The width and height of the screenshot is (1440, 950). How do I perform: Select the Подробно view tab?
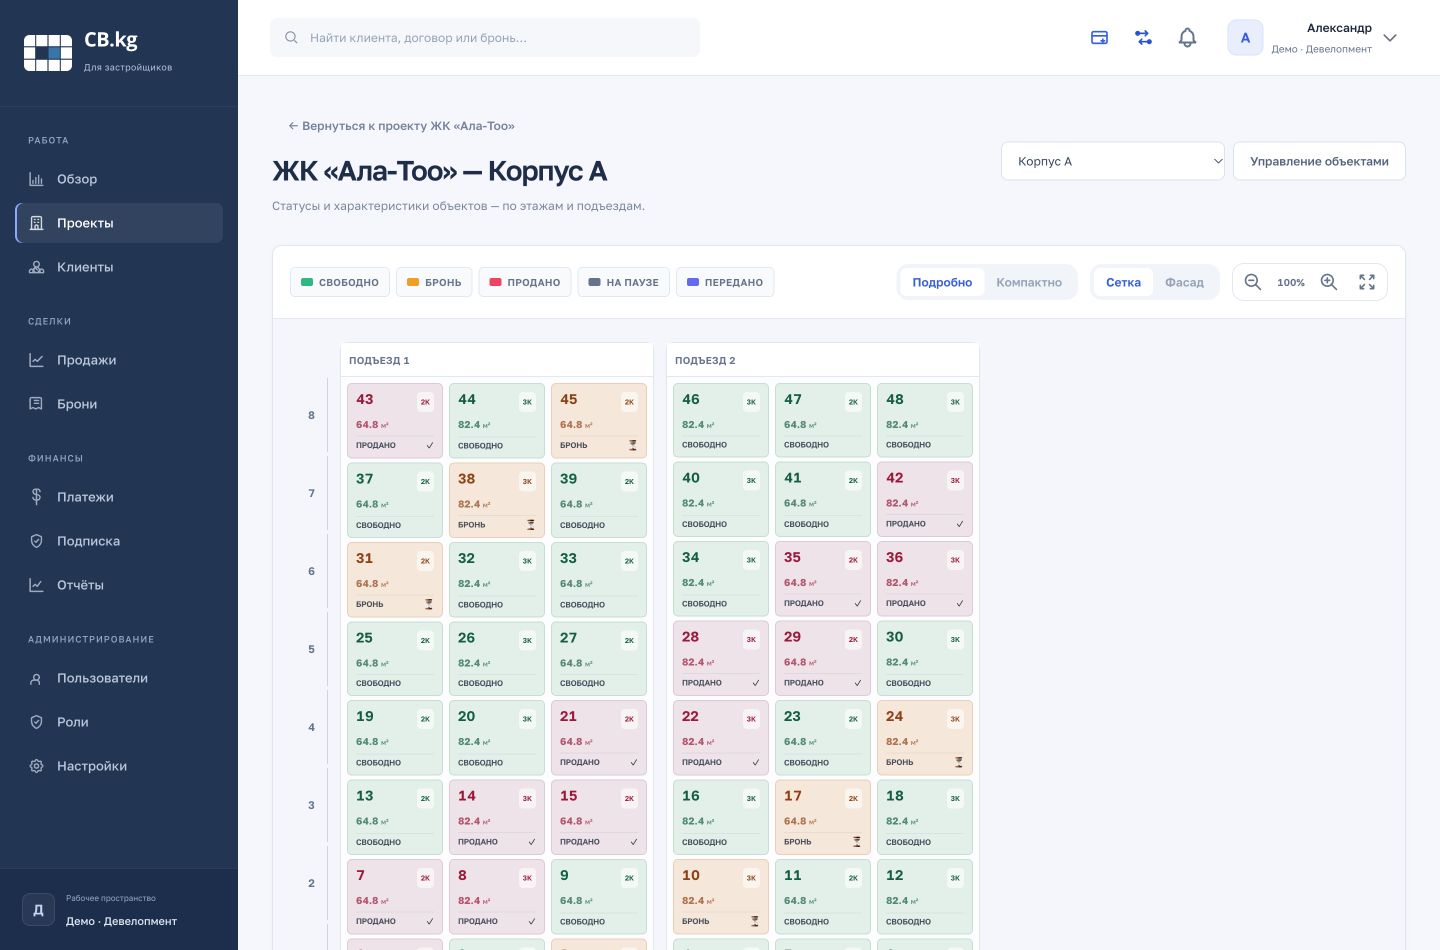(942, 282)
